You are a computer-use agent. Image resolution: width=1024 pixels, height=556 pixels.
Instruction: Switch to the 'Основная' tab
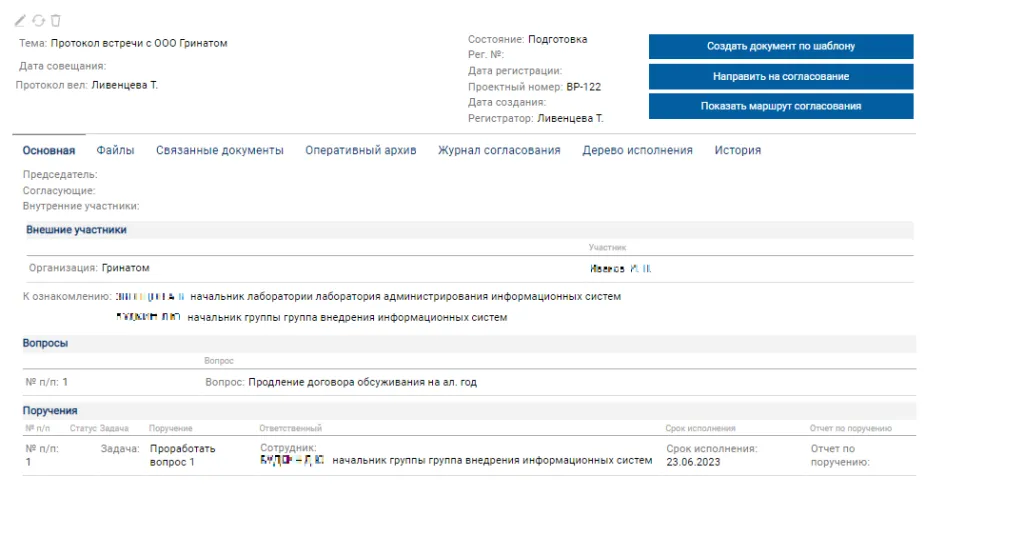[49, 150]
